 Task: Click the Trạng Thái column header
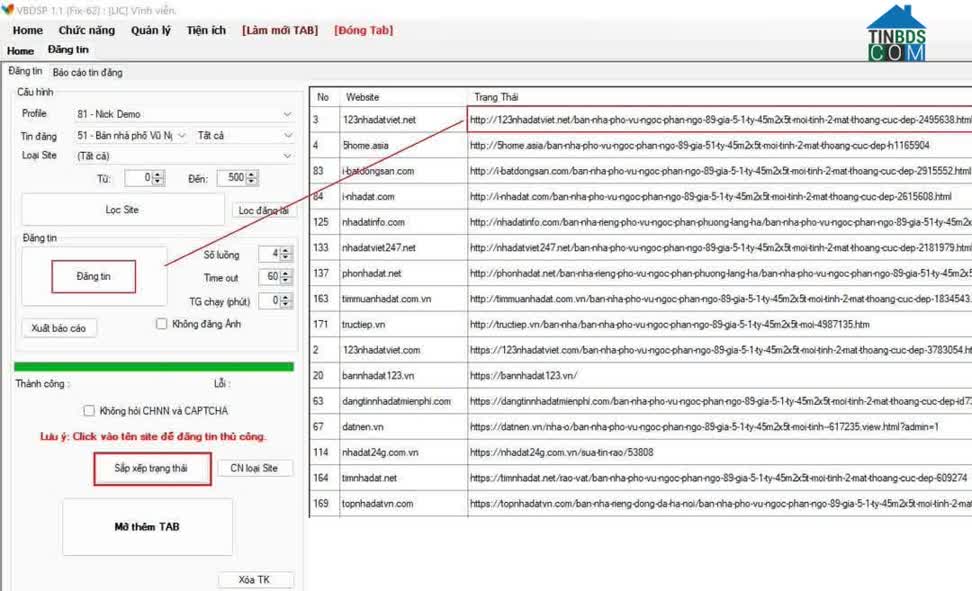point(719,97)
